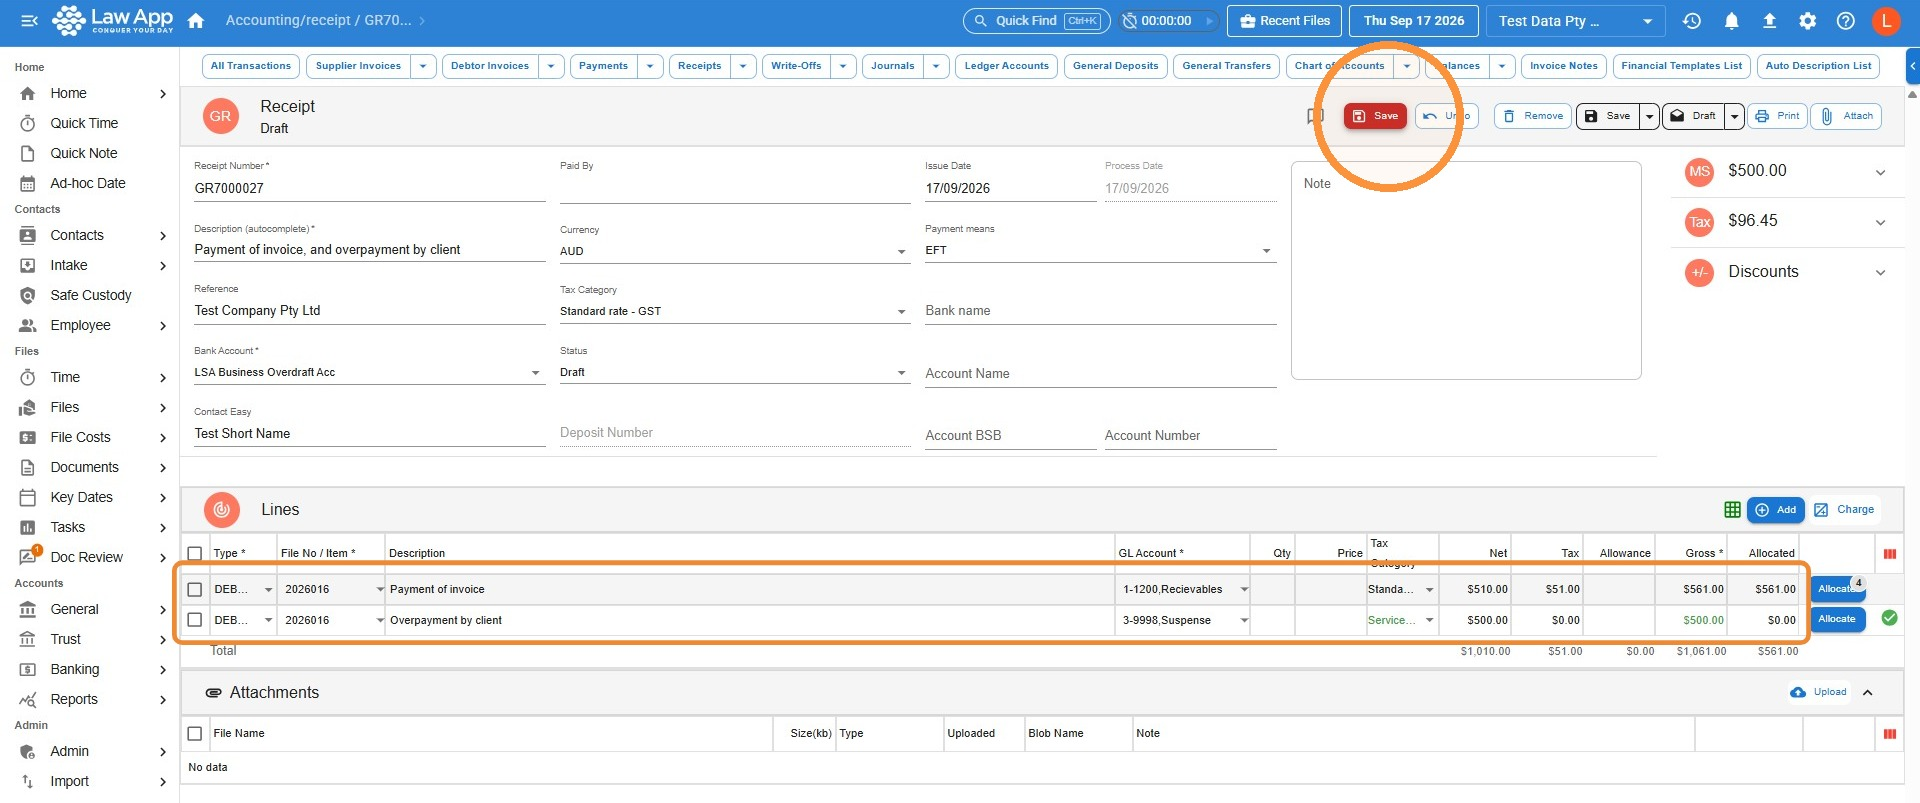Click the Print button
This screenshot has height=803, width=1920.
1777,116
